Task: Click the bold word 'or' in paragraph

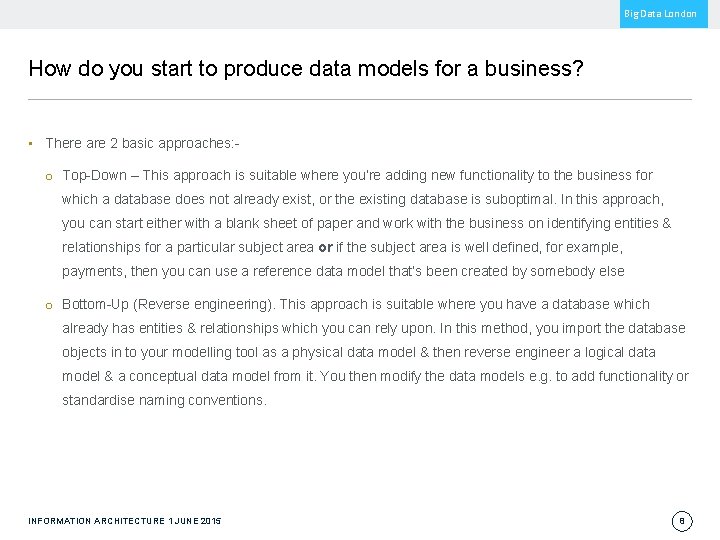Action: pyautogui.click(x=325, y=247)
